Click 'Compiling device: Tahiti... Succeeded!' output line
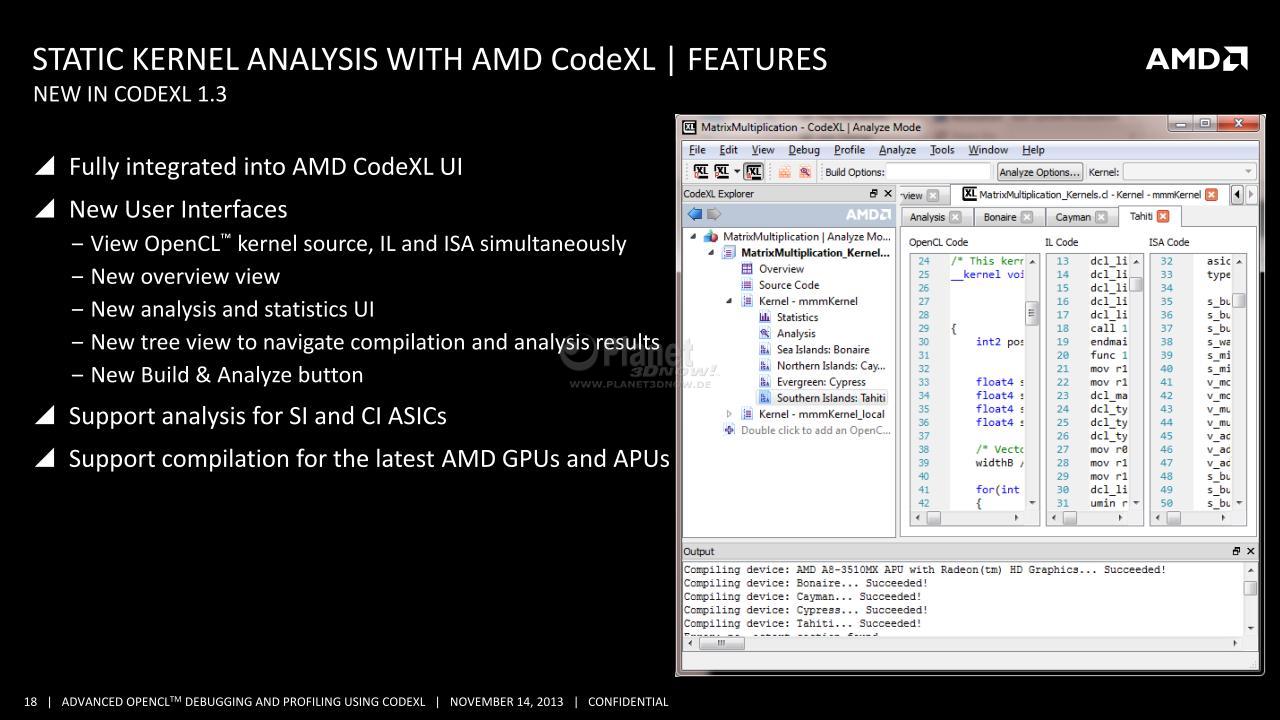This screenshot has height=720, width=1280. point(802,623)
